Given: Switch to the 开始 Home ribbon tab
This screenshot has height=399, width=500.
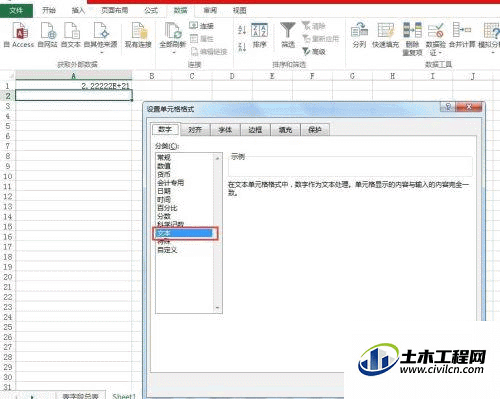Looking at the screenshot, I should [x=49, y=11].
